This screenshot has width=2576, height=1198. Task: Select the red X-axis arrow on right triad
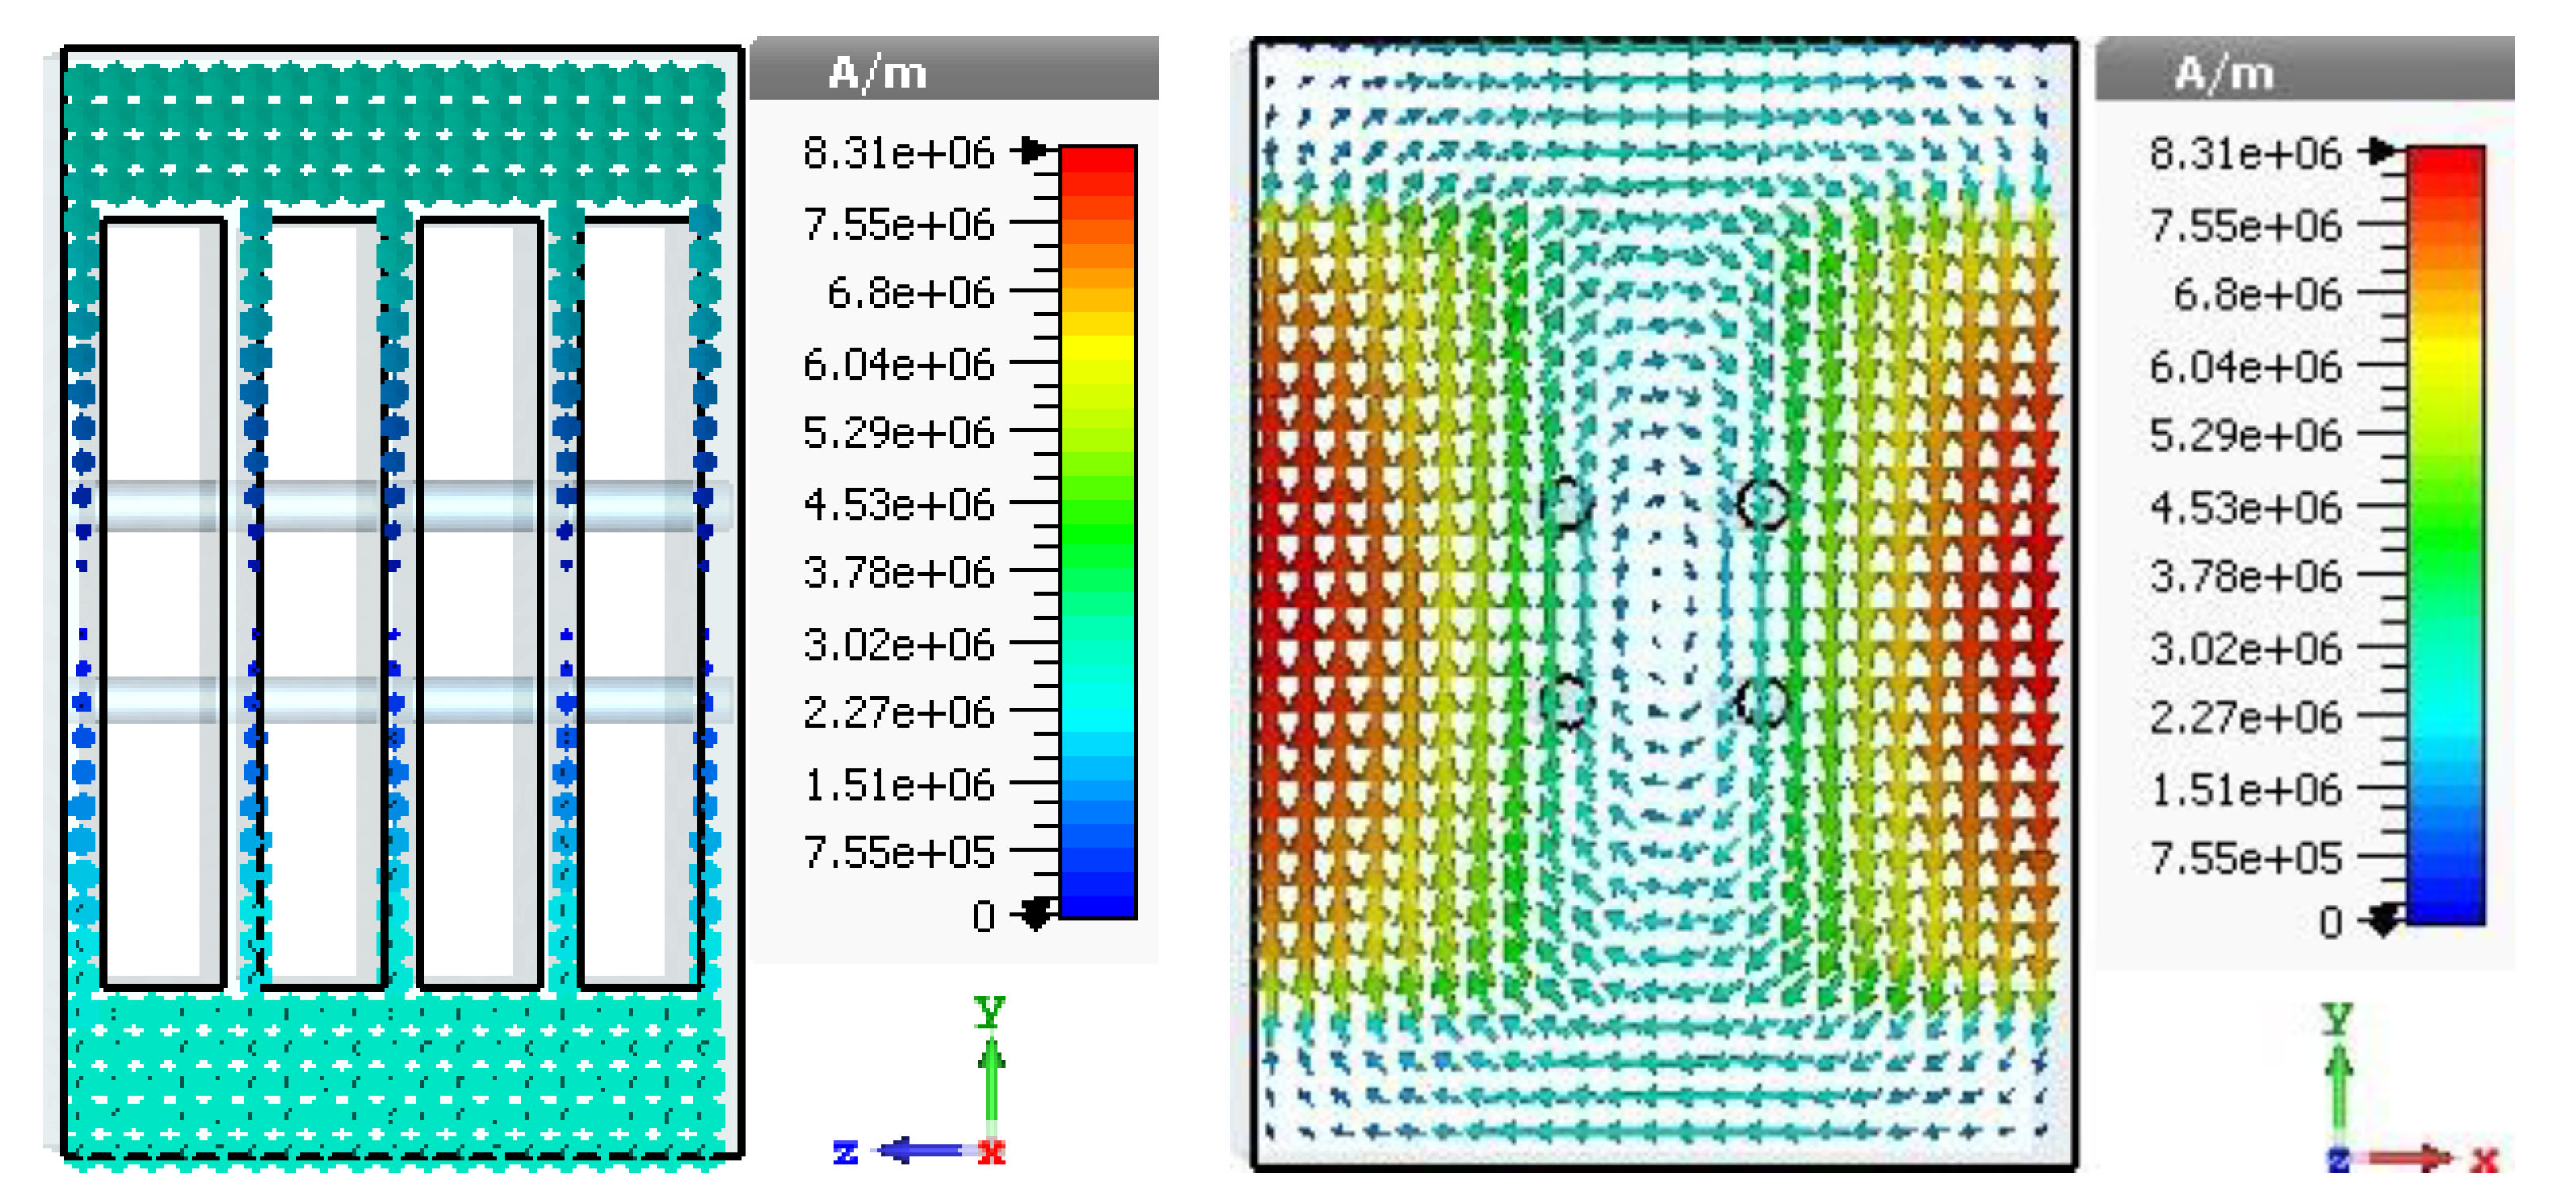[x=2410, y=1158]
